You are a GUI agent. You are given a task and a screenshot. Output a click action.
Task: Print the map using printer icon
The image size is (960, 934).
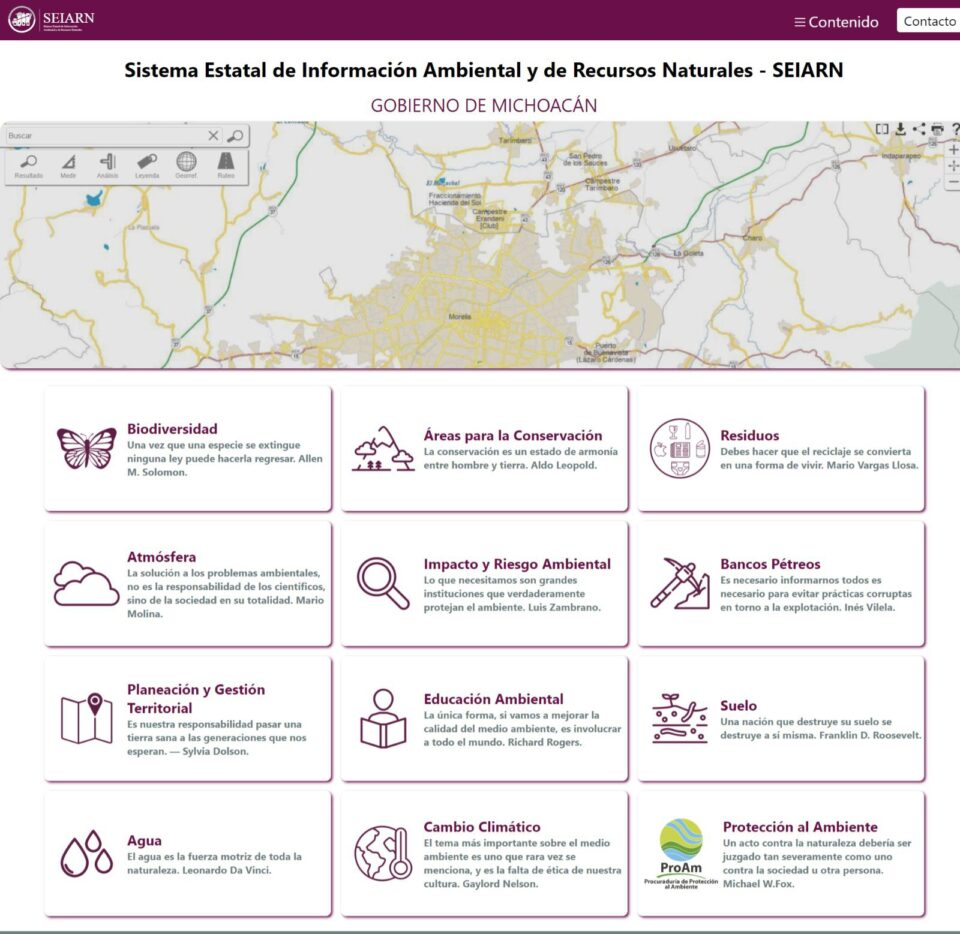coord(937,129)
